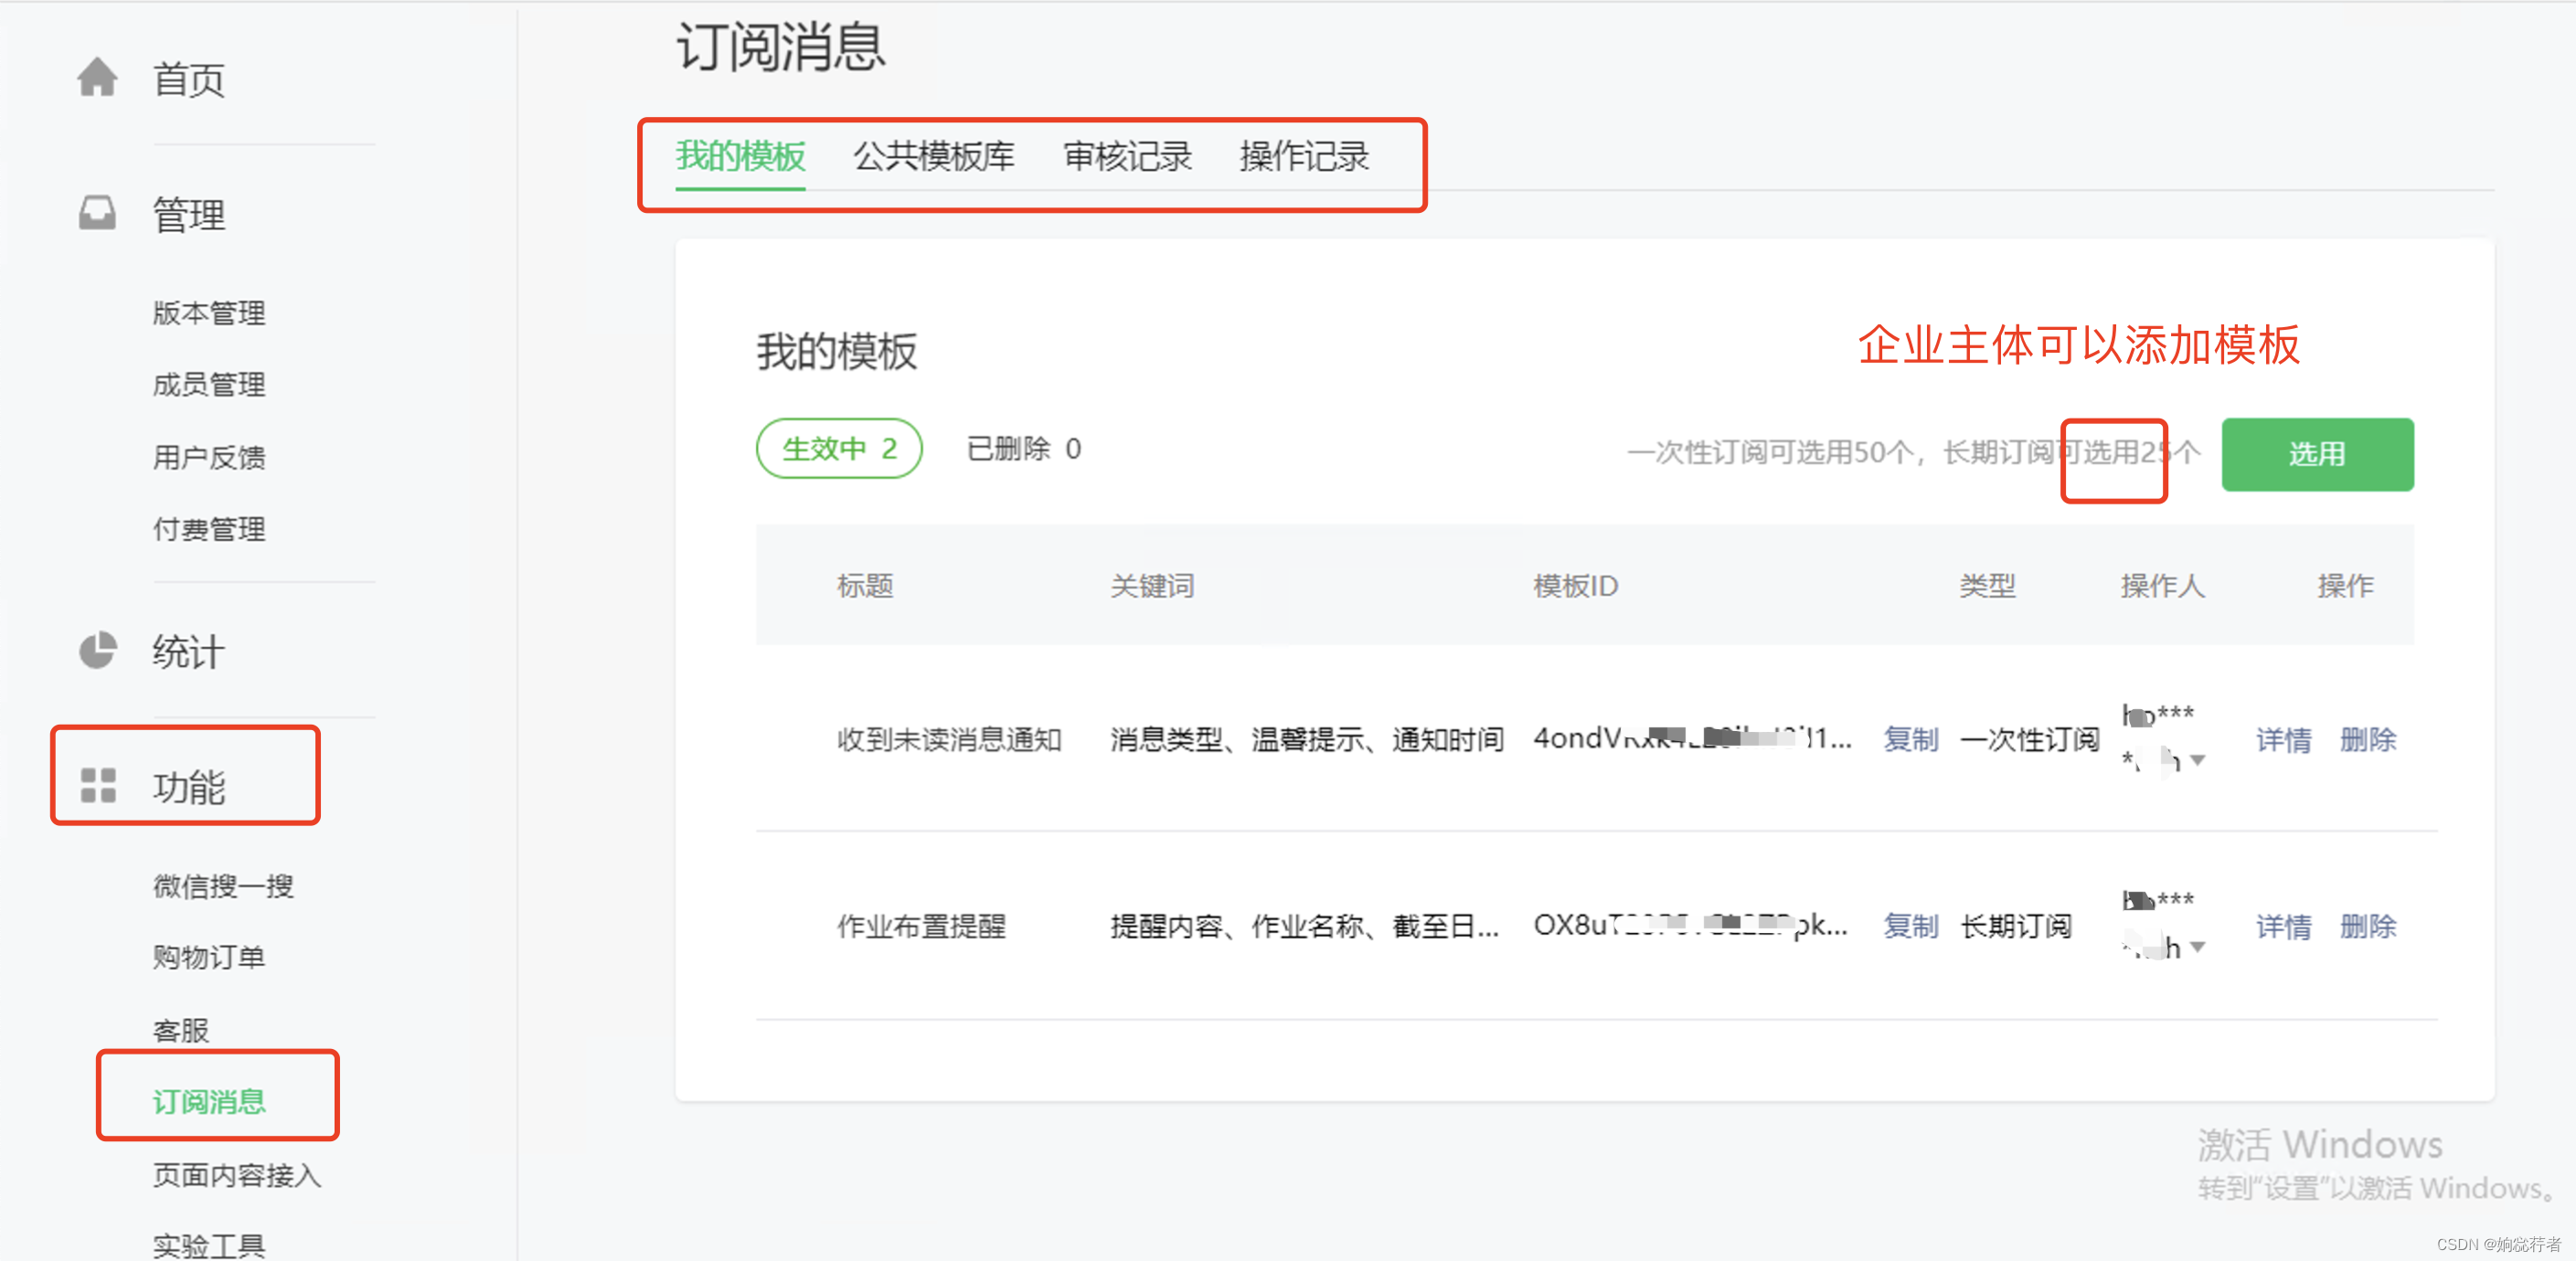Open 客服 in sidebar
Viewport: 2576px width, 1261px height.
tap(181, 1030)
